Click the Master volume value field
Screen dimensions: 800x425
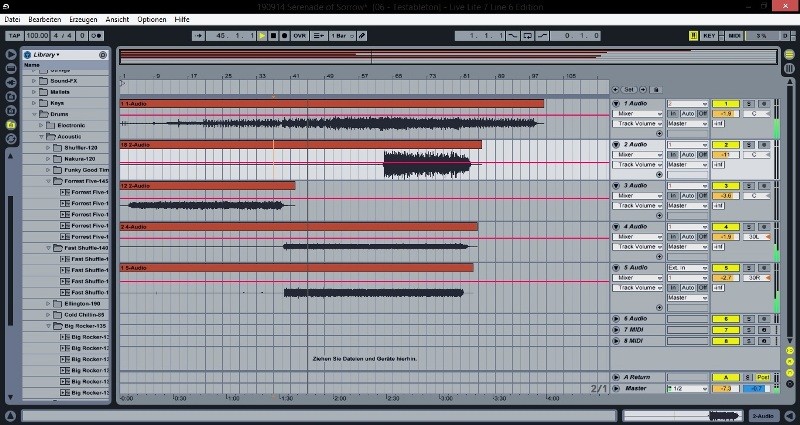725,389
